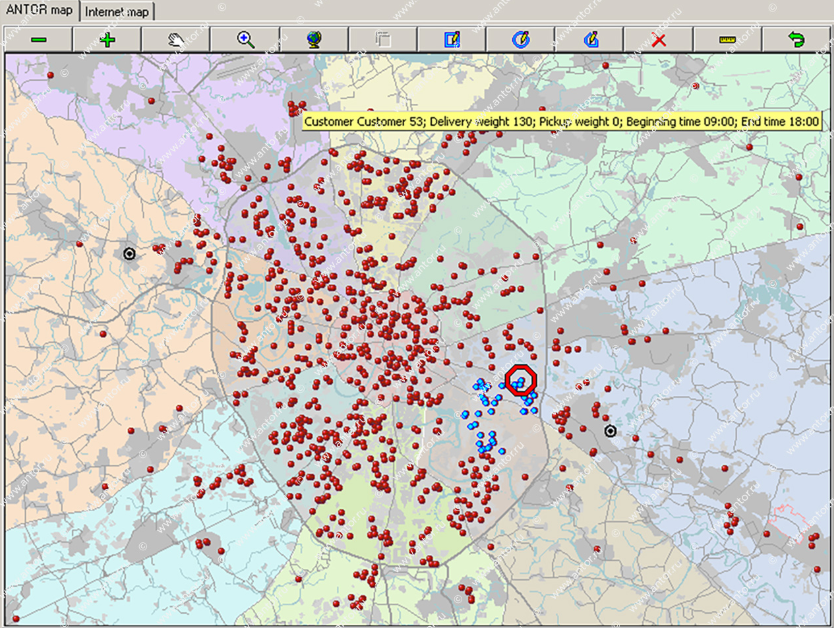
Task: Click the yellow Customer 53 tooltip
Action: tap(561, 121)
